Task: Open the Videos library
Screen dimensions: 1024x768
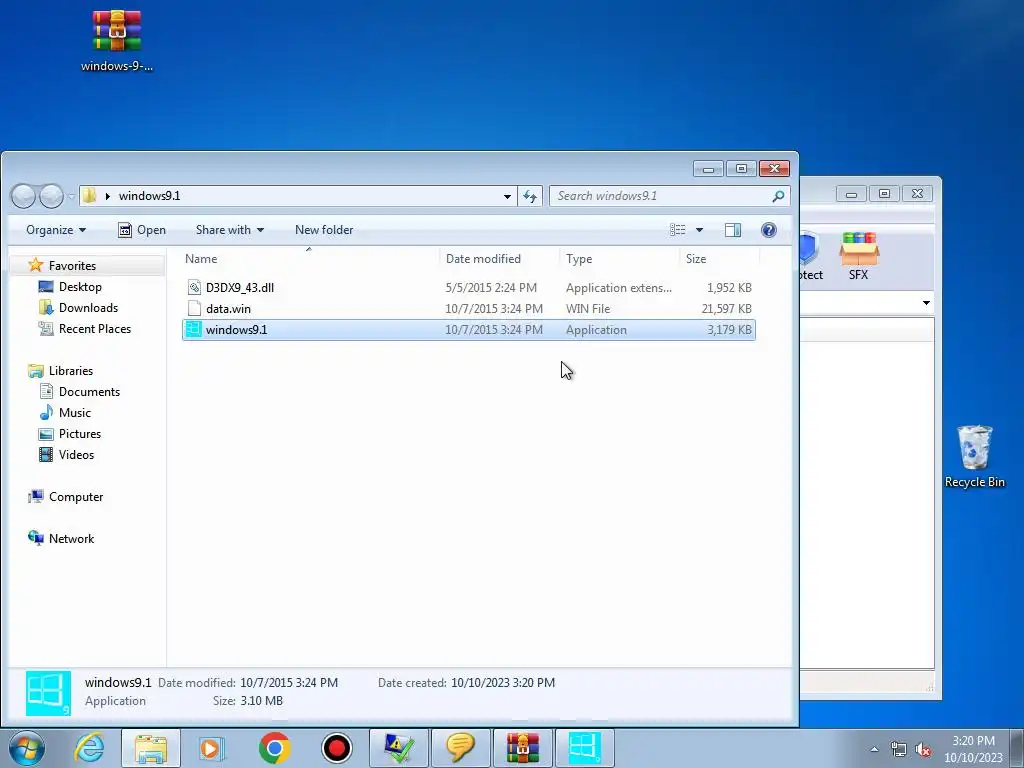Action: pos(76,455)
